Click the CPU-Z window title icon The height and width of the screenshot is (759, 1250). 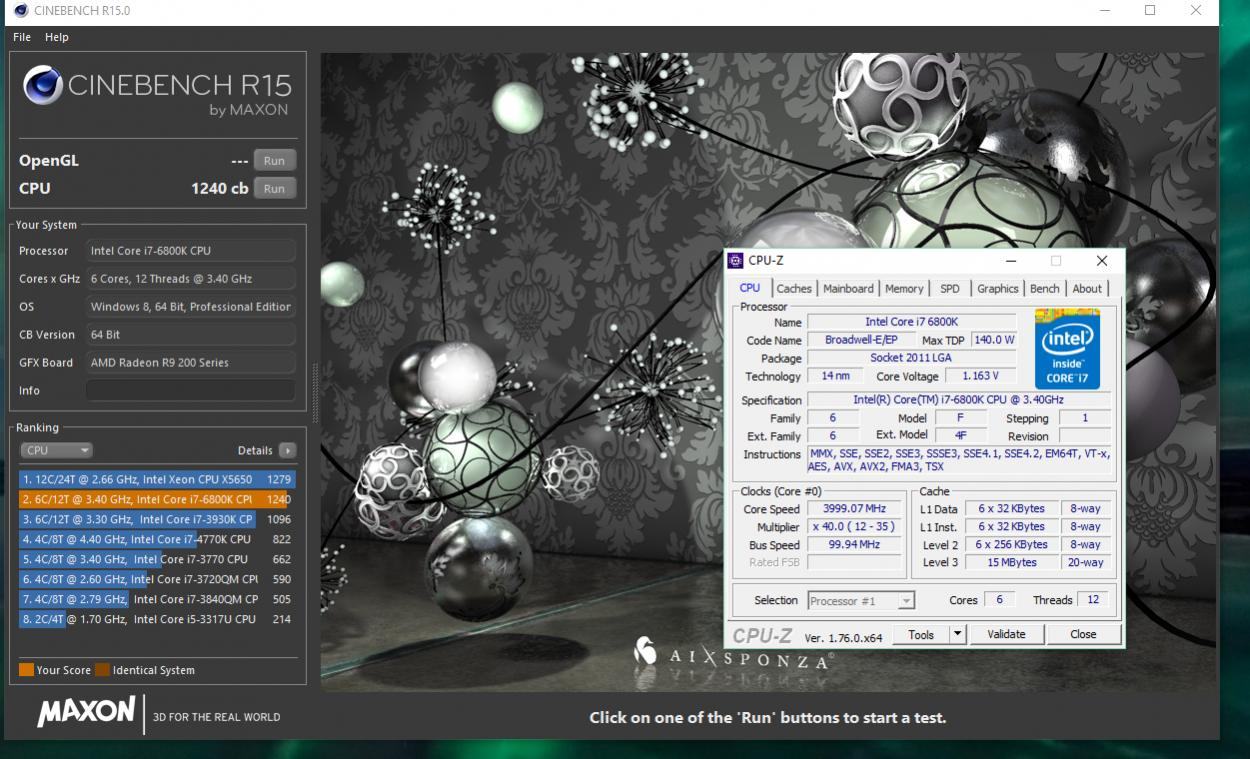736,261
